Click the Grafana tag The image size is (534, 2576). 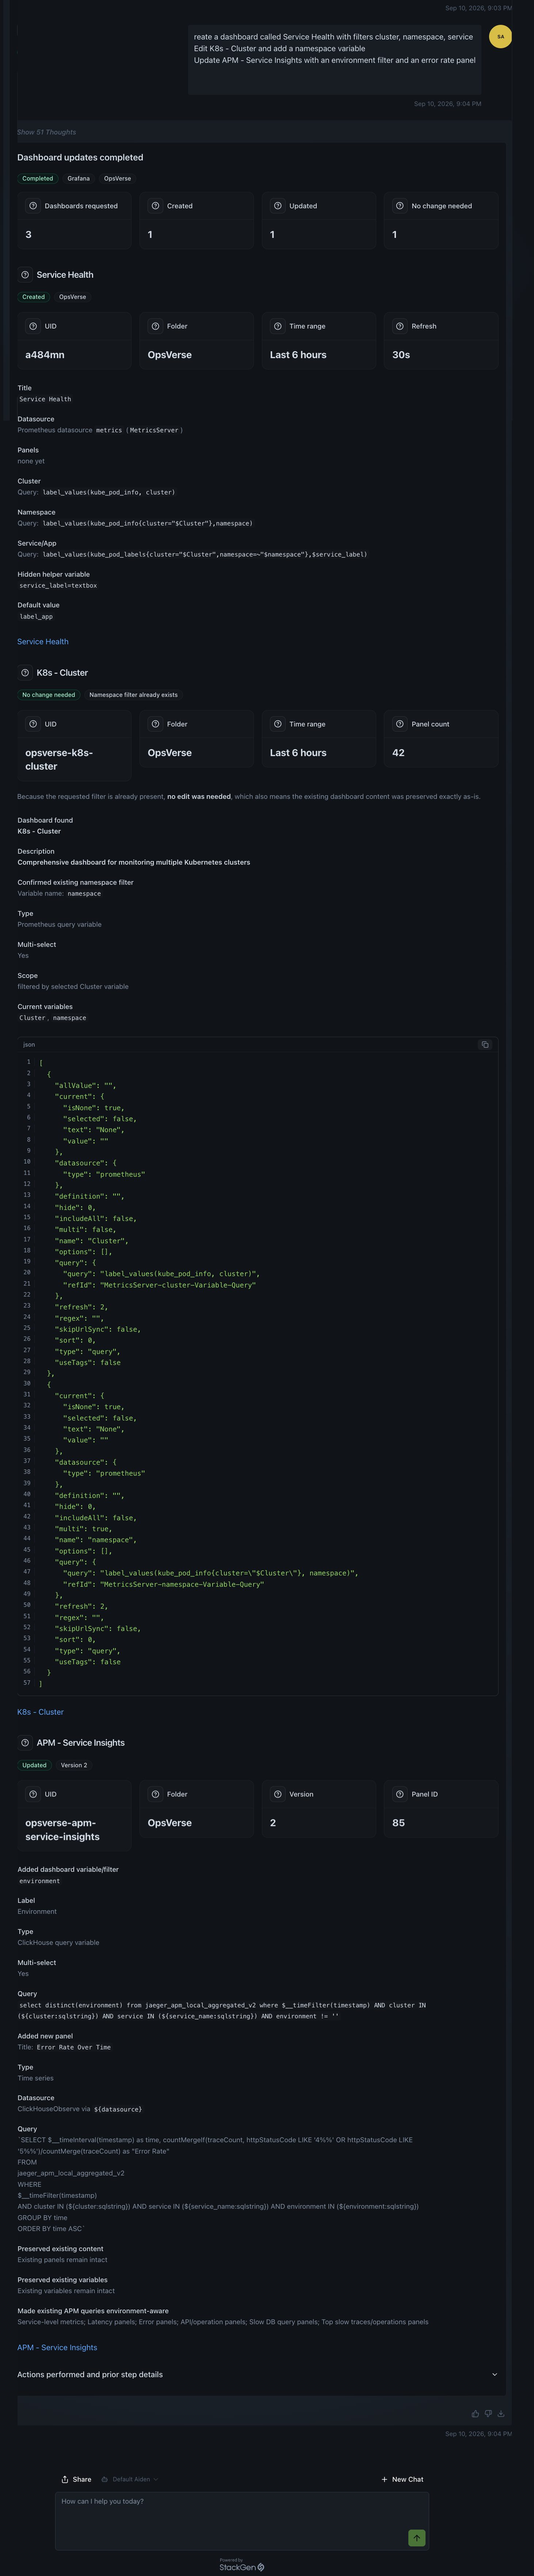pyautogui.click(x=79, y=179)
